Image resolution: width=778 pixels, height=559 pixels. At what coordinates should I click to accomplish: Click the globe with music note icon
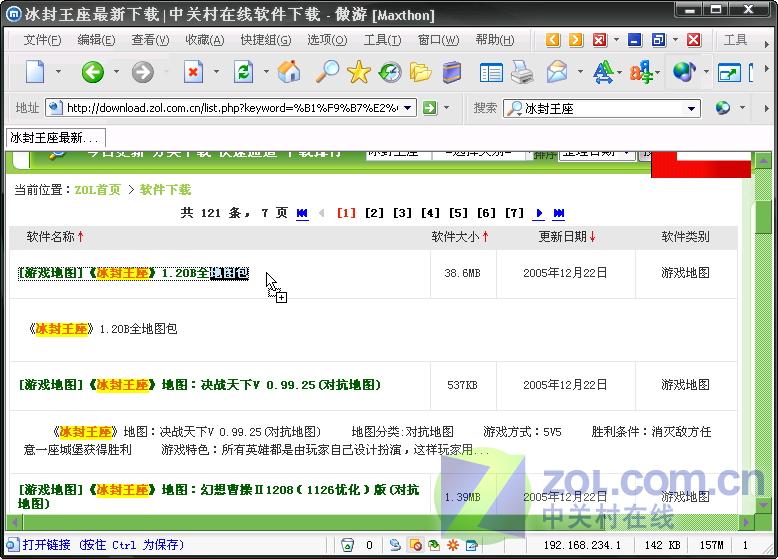tap(684, 72)
